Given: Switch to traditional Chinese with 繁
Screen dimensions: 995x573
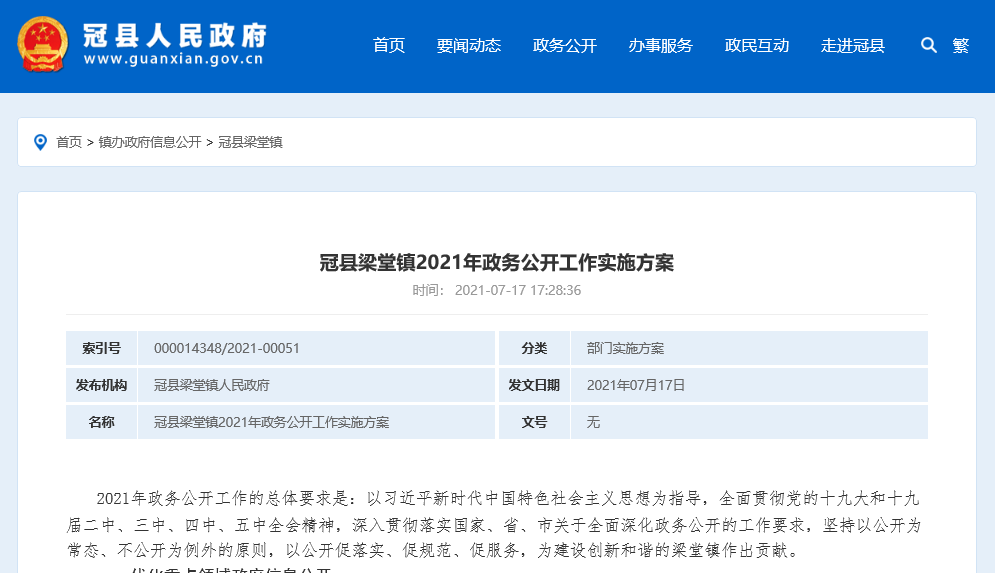Looking at the screenshot, I should point(961,45).
